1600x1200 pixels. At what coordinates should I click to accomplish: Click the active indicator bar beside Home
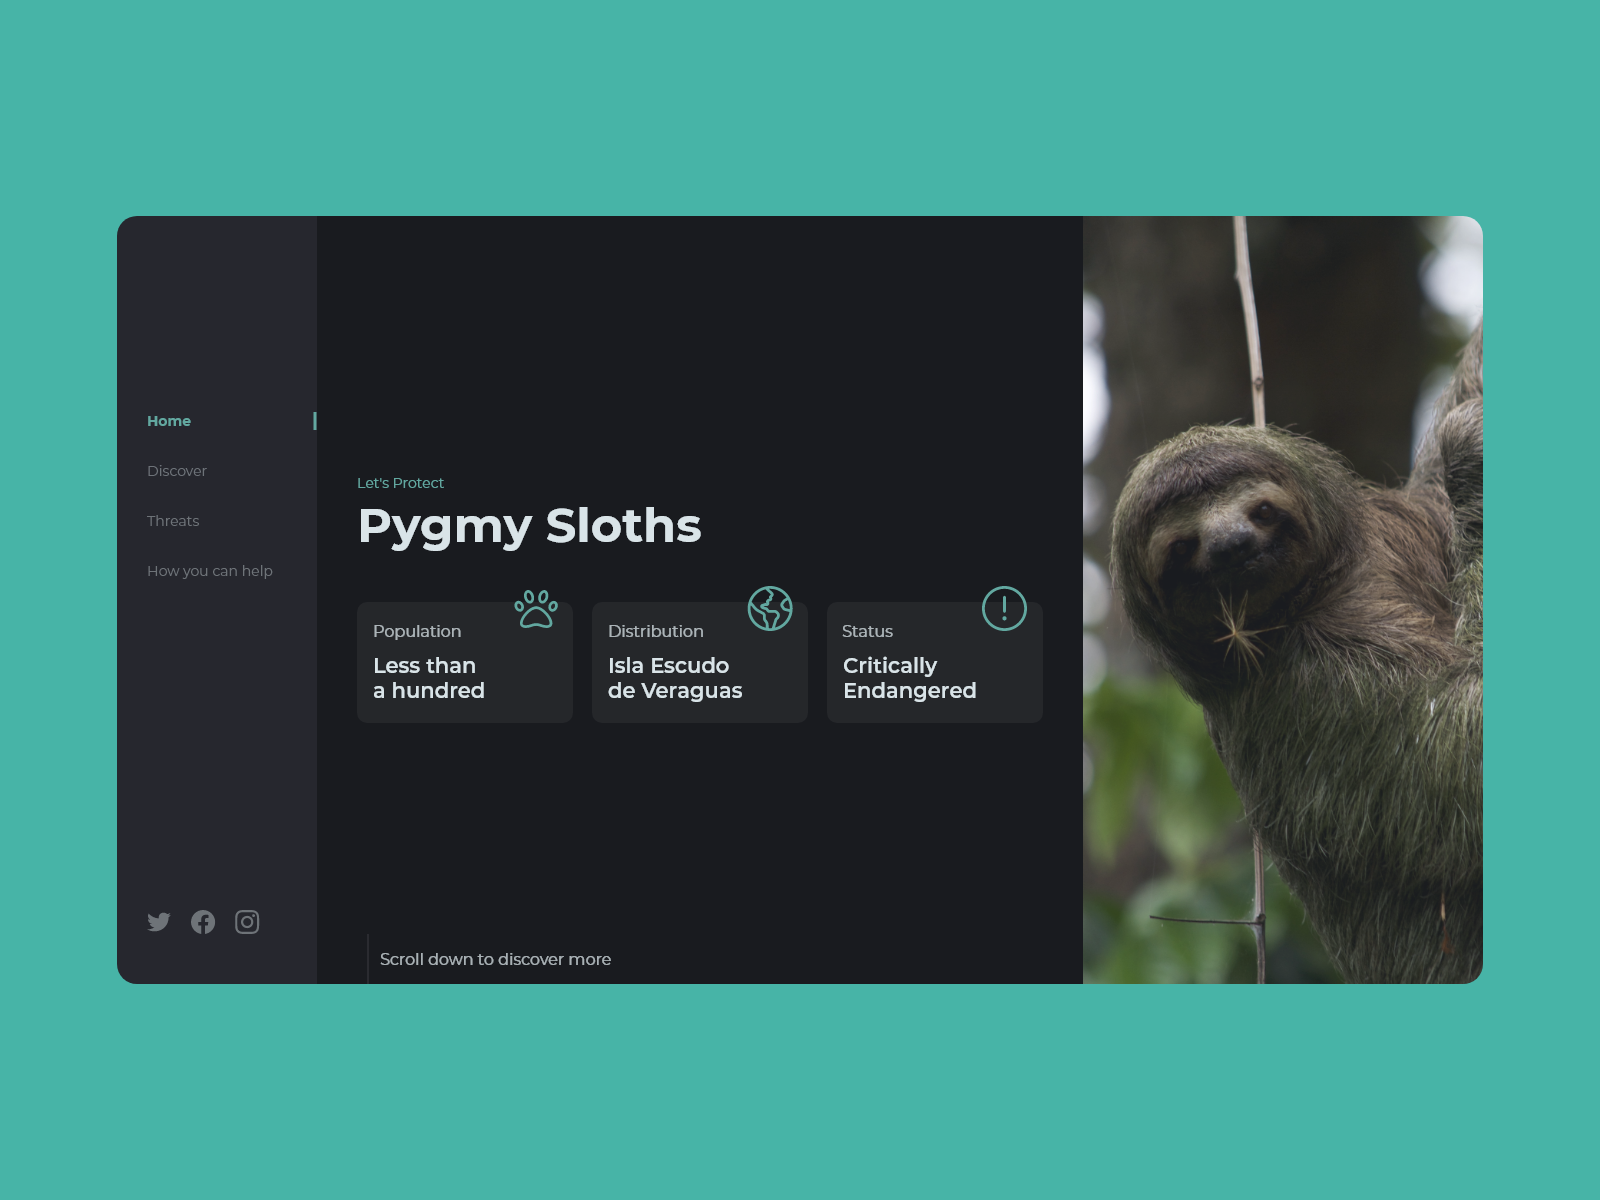tap(315, 421)
